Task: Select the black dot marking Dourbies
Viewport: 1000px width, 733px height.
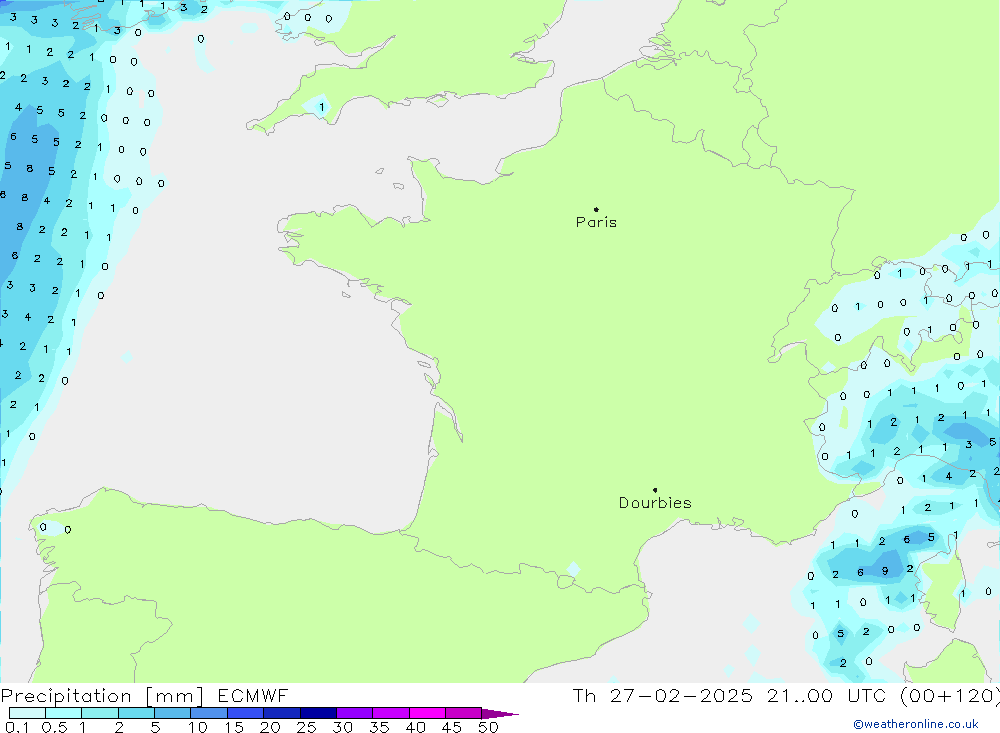Action: pos(655,490)
